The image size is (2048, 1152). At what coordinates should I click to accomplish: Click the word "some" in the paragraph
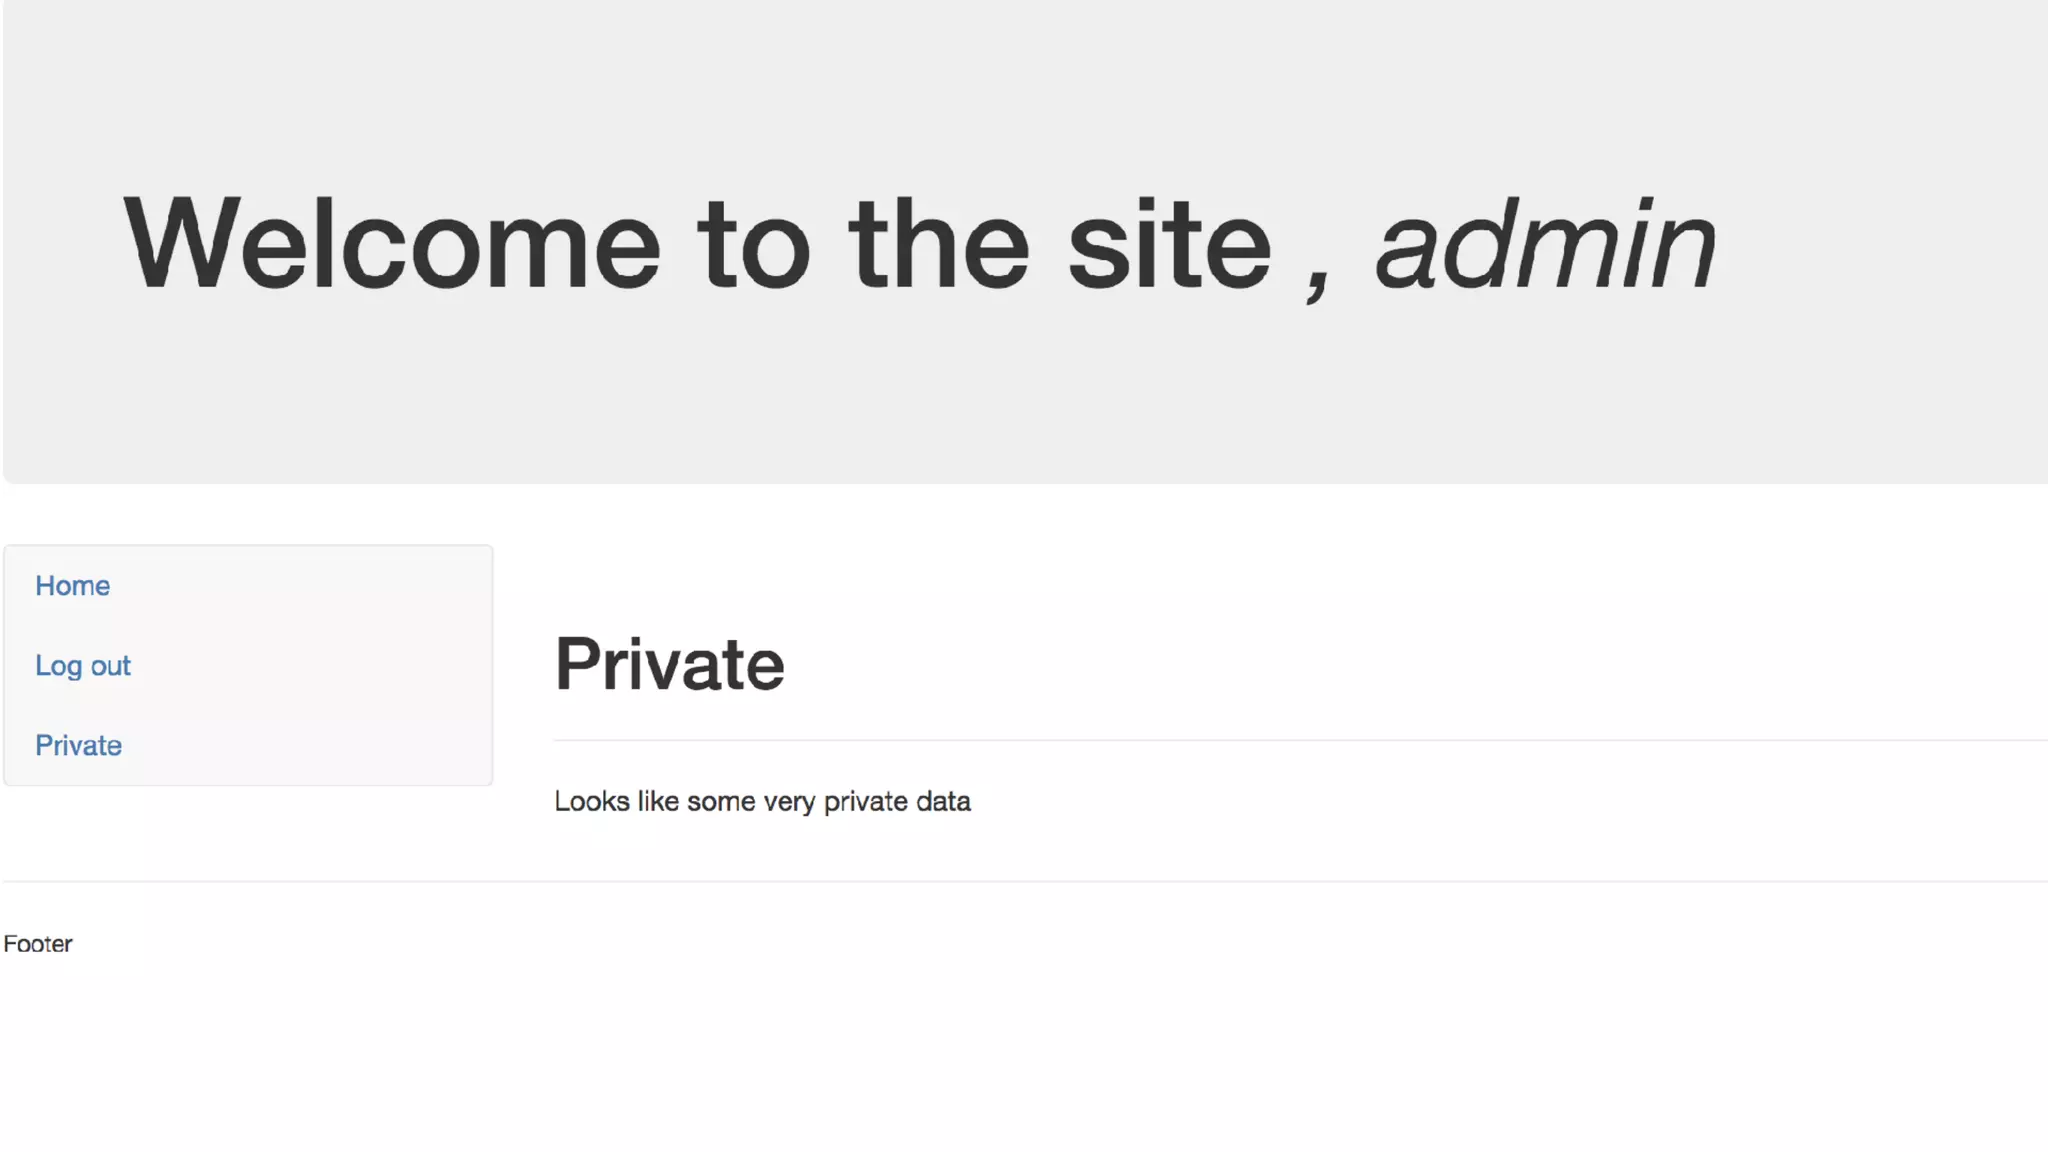[720, 802]
